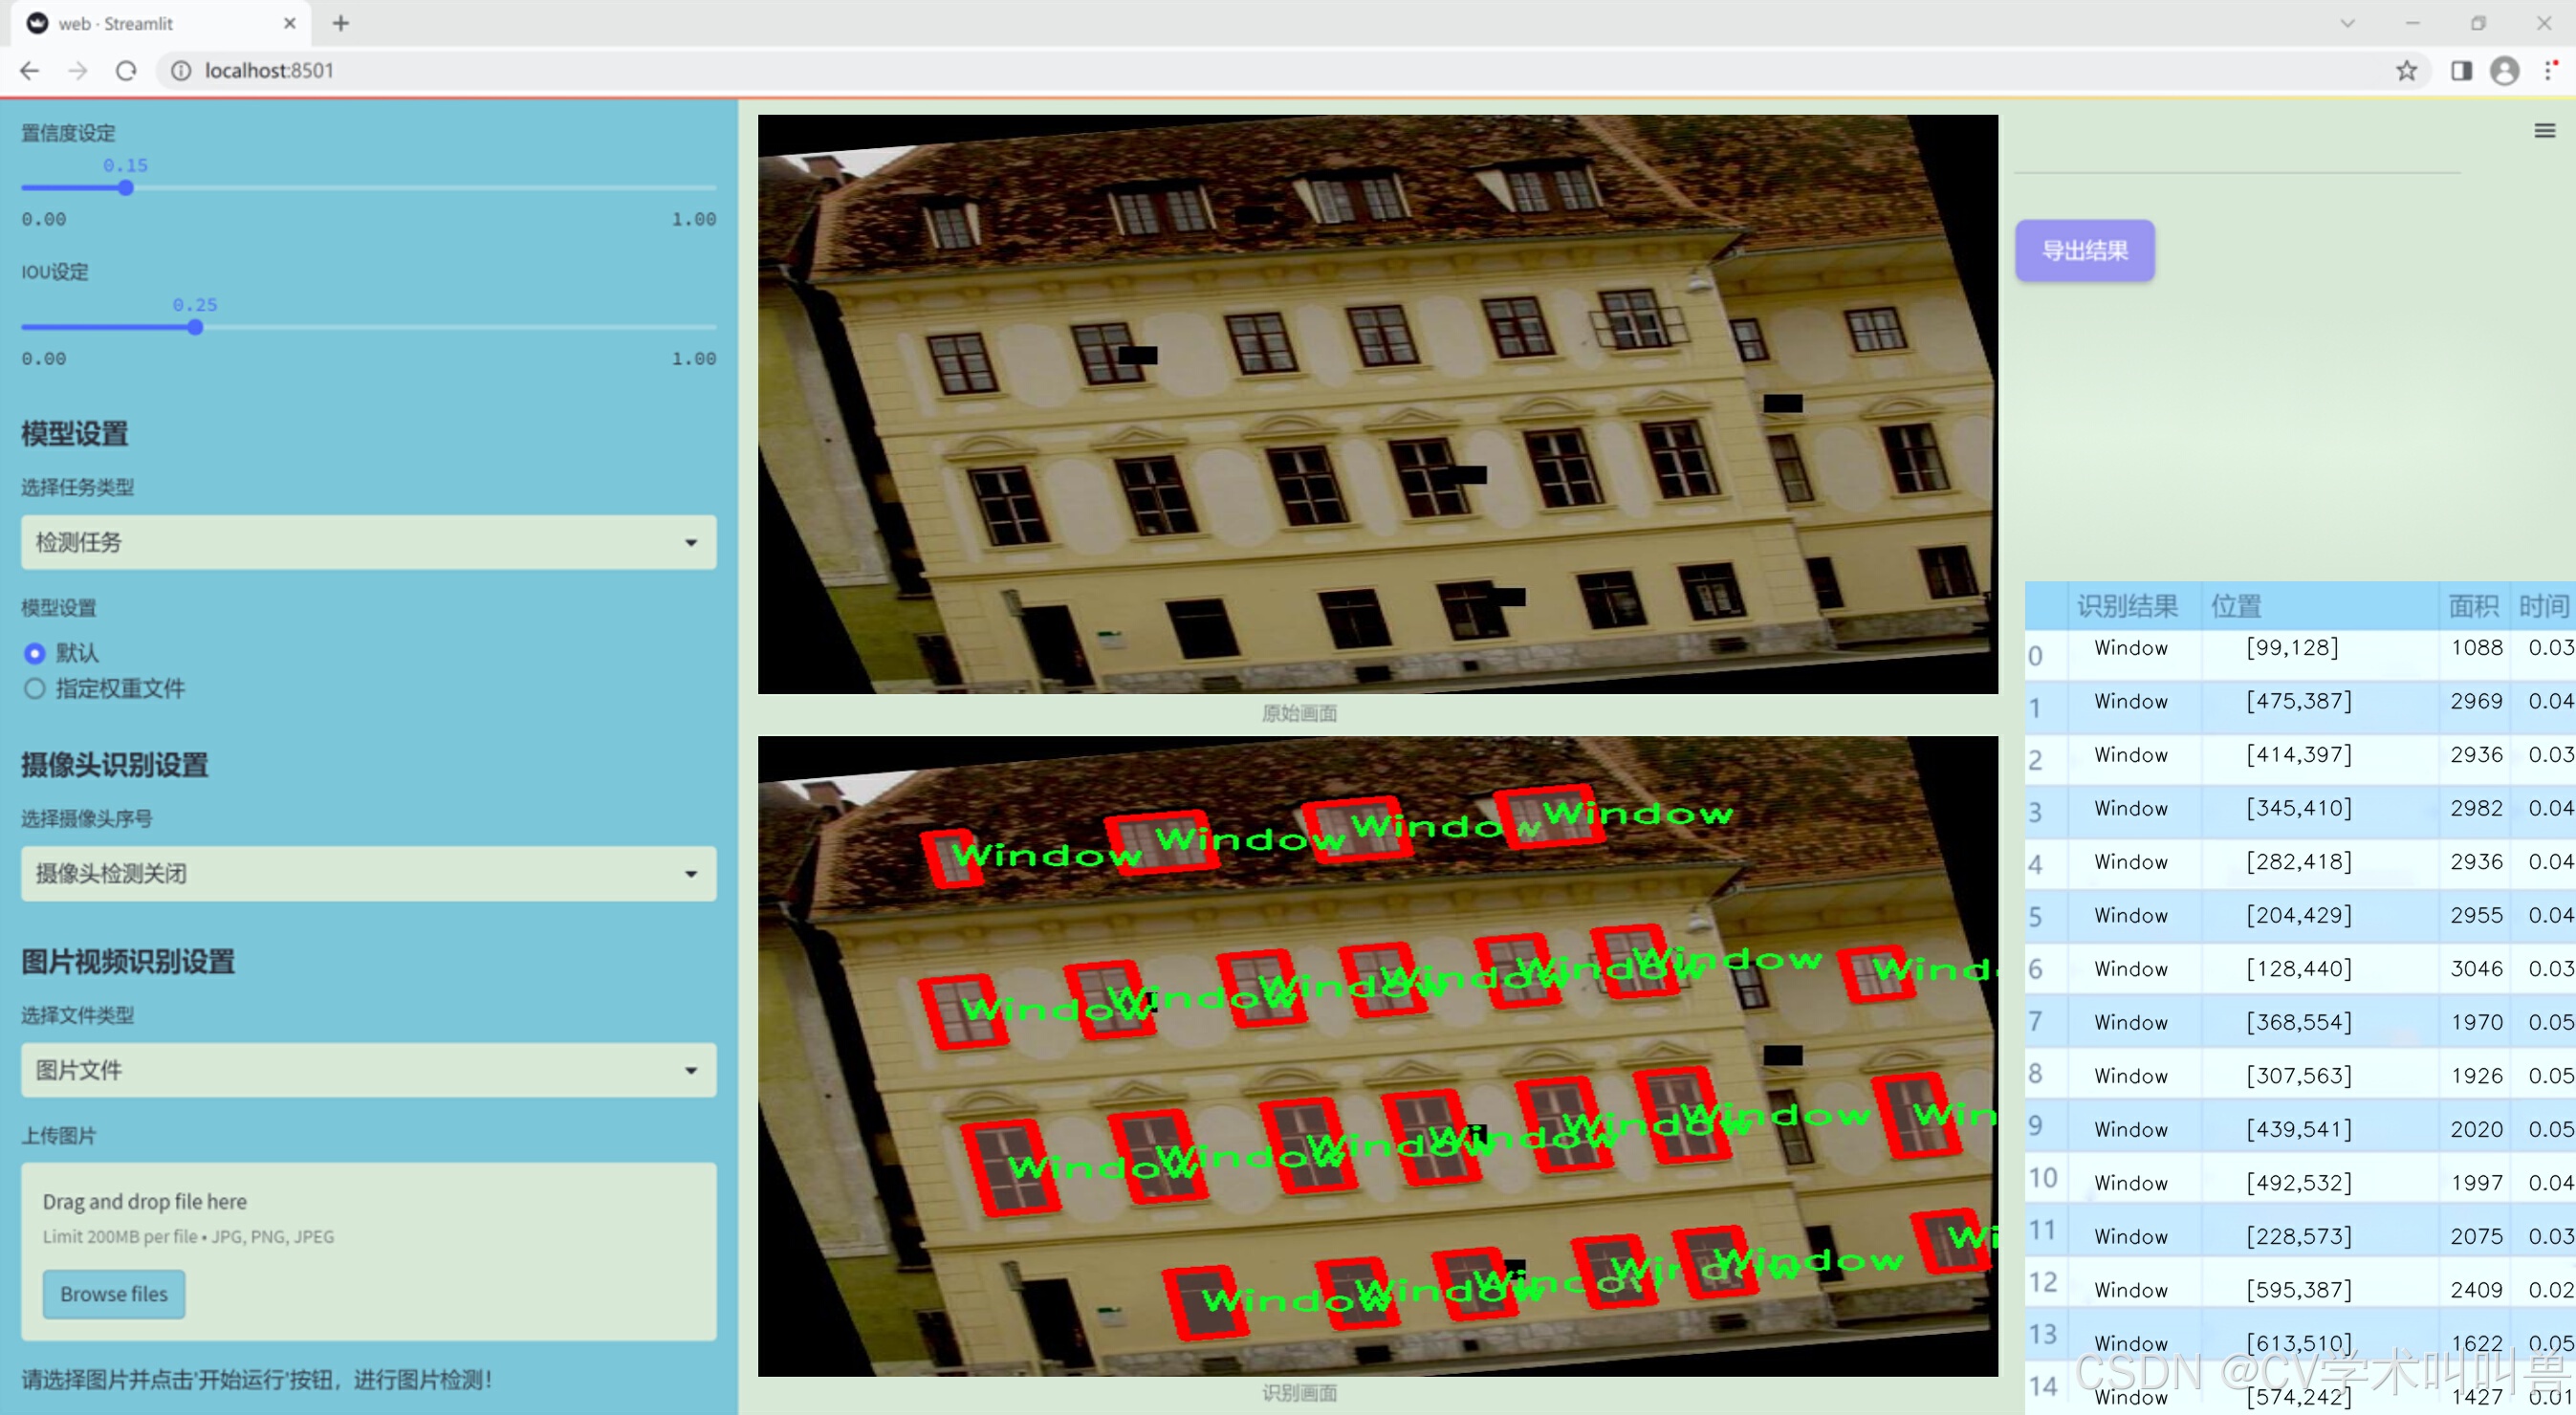Open the Streamlit hamburger menu
The height and width of the screenshot is (1415, 2576).
pos(2544,131)
